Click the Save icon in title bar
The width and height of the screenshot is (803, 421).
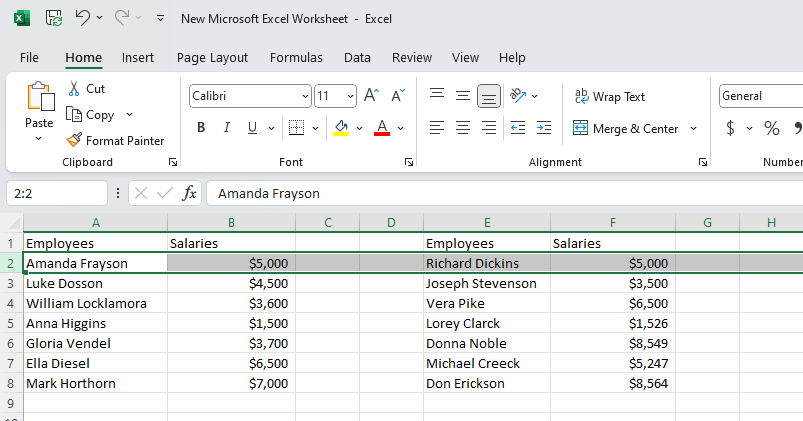pos(54,18)
